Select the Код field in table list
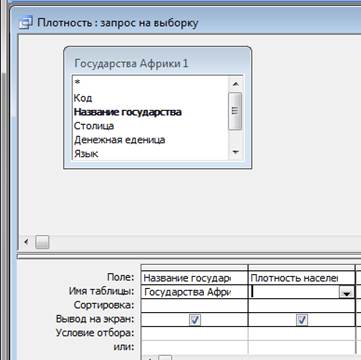The image size is (361, 360). click(150, 98)
